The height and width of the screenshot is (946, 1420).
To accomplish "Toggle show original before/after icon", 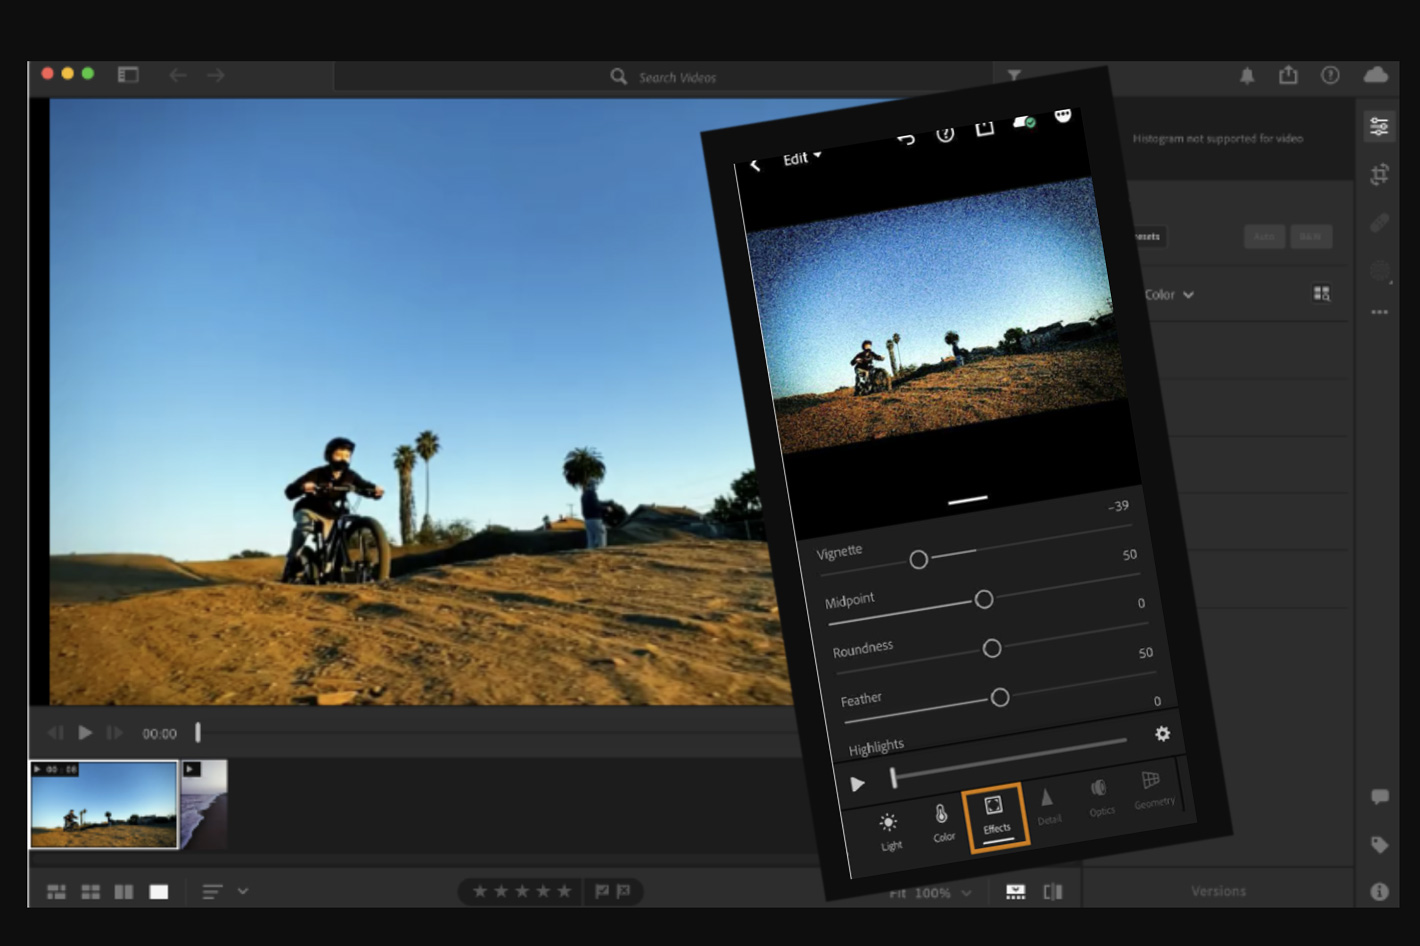I will pyautogui.click(x=1053, y=892).
